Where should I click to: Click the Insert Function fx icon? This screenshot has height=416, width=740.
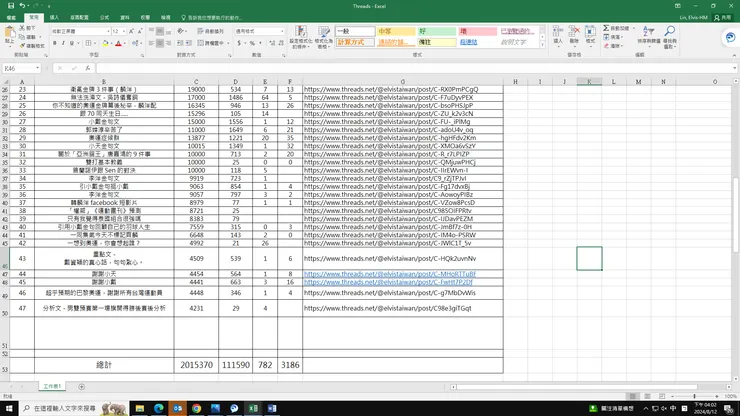point(88,68)
